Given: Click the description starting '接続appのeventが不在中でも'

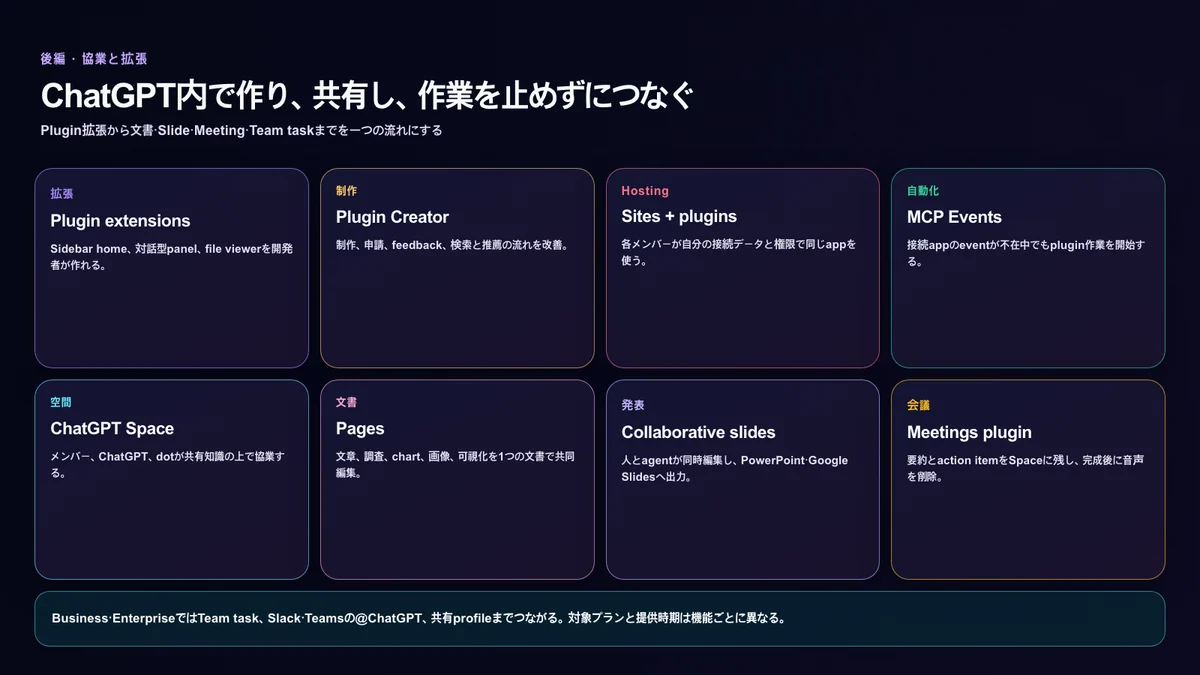Looking at the screenshot, I should pos(1026,253).
